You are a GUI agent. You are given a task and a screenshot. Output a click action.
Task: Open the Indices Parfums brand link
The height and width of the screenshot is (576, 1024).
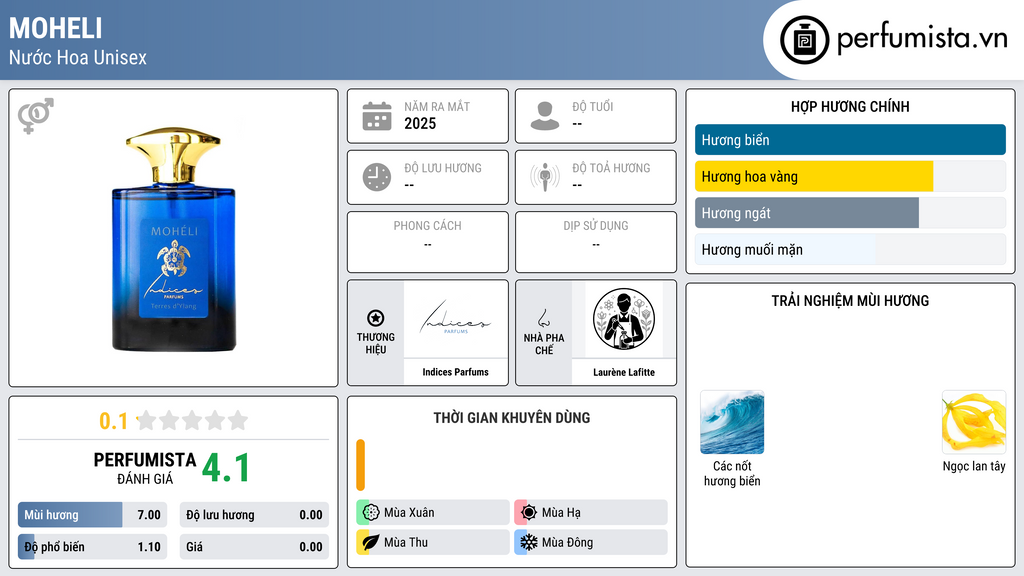455,372
